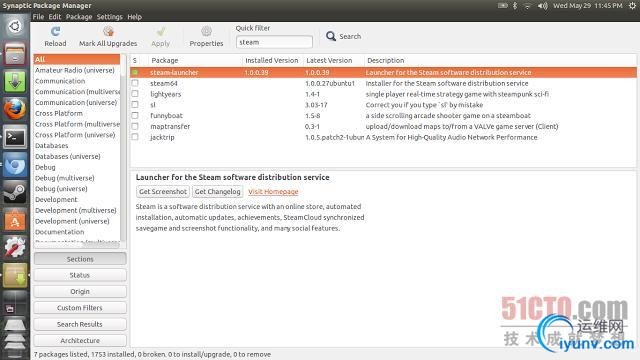This screenshot has width=640, height=360.
Task: Open the workspace switcher launcher icon
Action: point(15,302)
